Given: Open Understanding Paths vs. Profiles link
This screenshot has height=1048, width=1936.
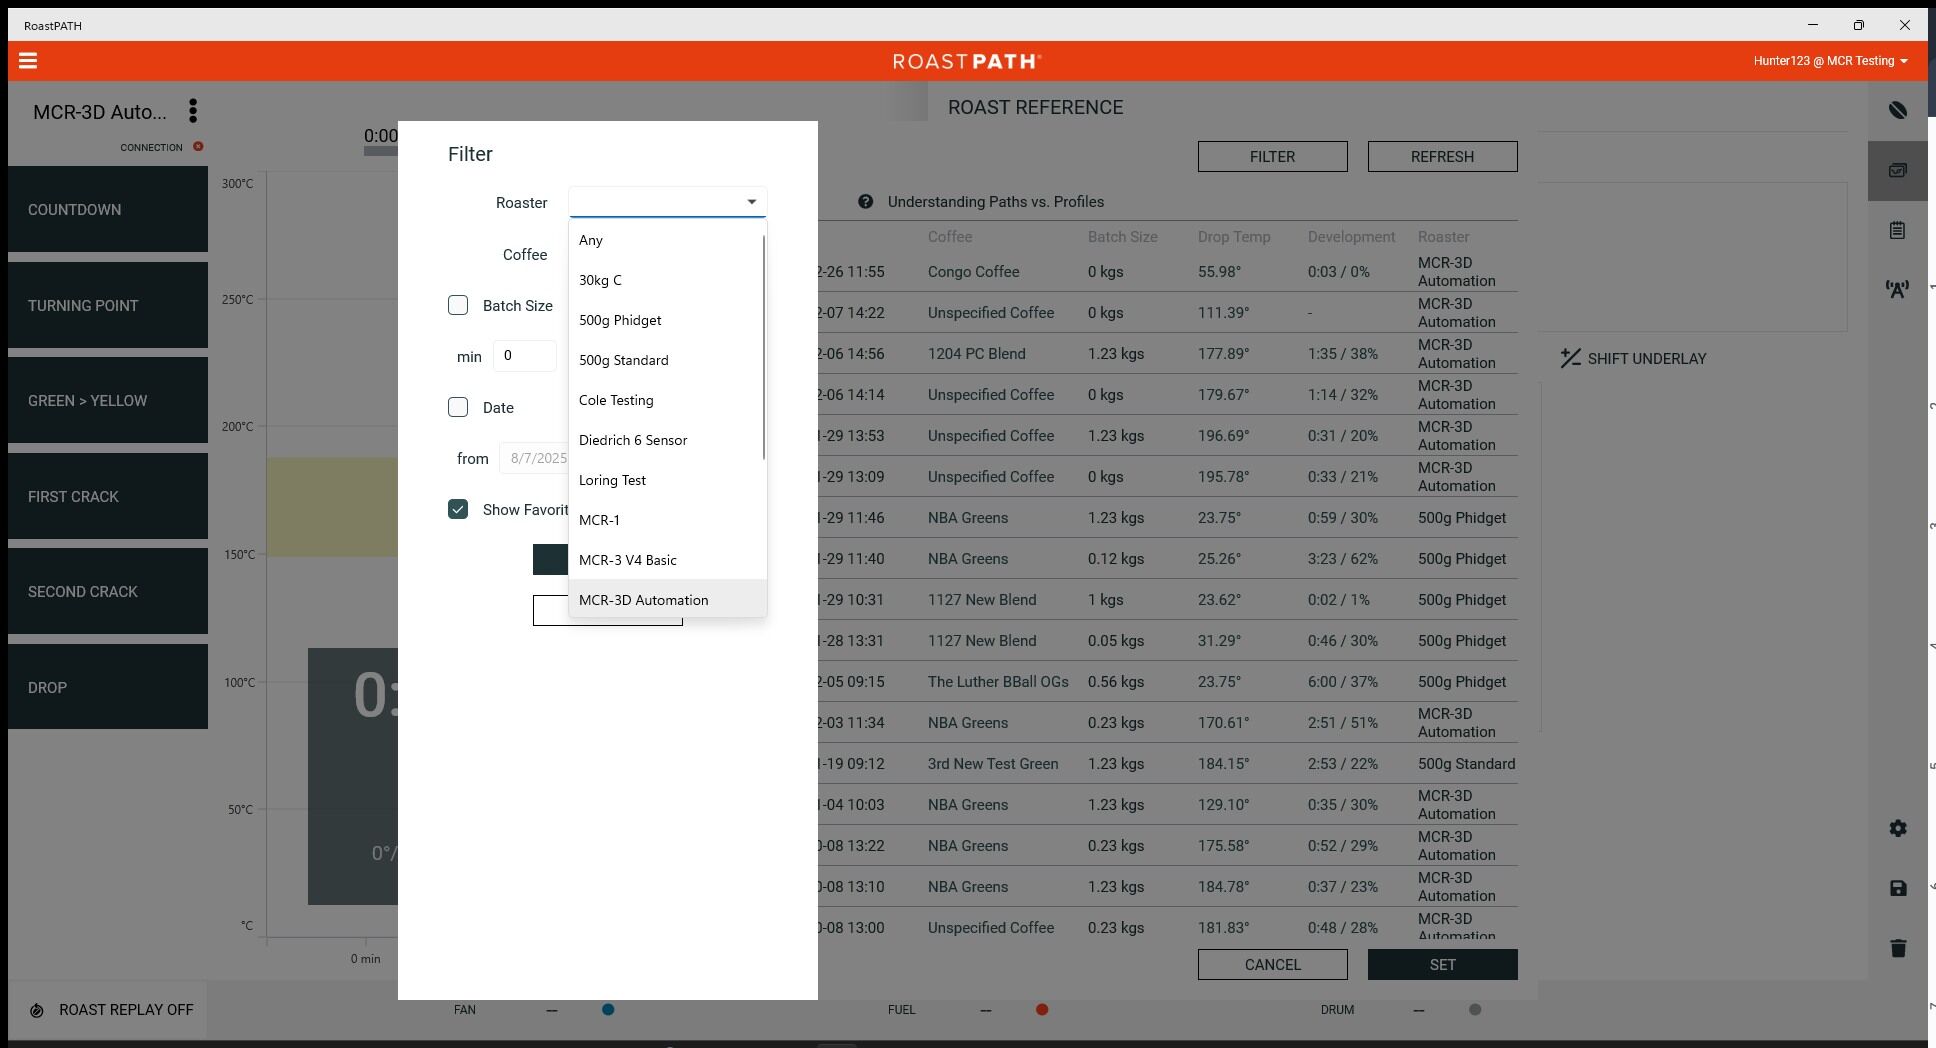Looking at the screenshot, I should click(996, 202).
